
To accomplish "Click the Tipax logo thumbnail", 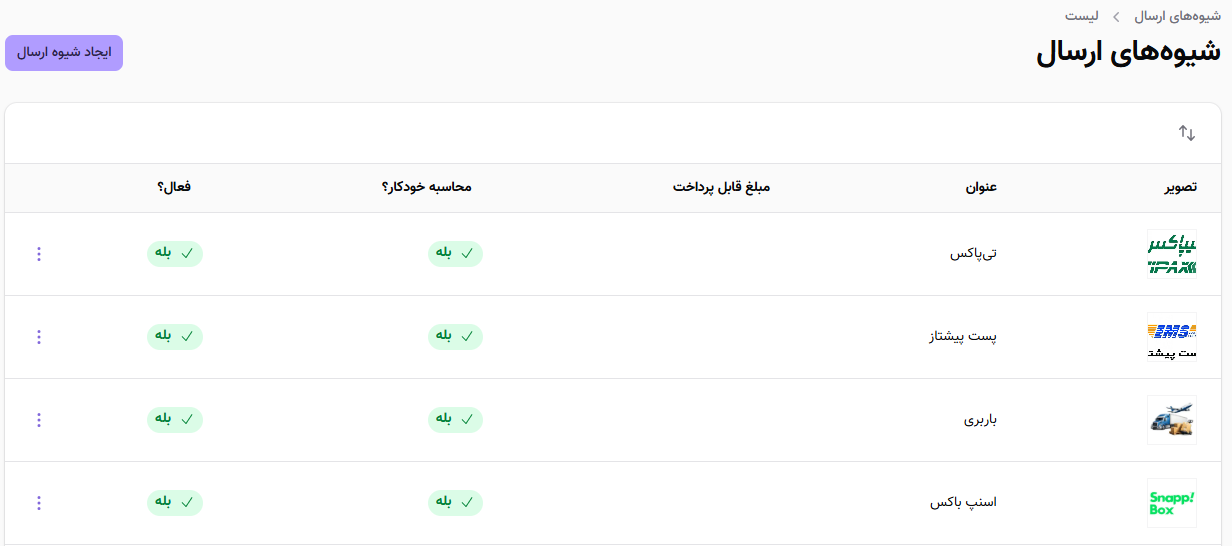I will (1171, 254).
